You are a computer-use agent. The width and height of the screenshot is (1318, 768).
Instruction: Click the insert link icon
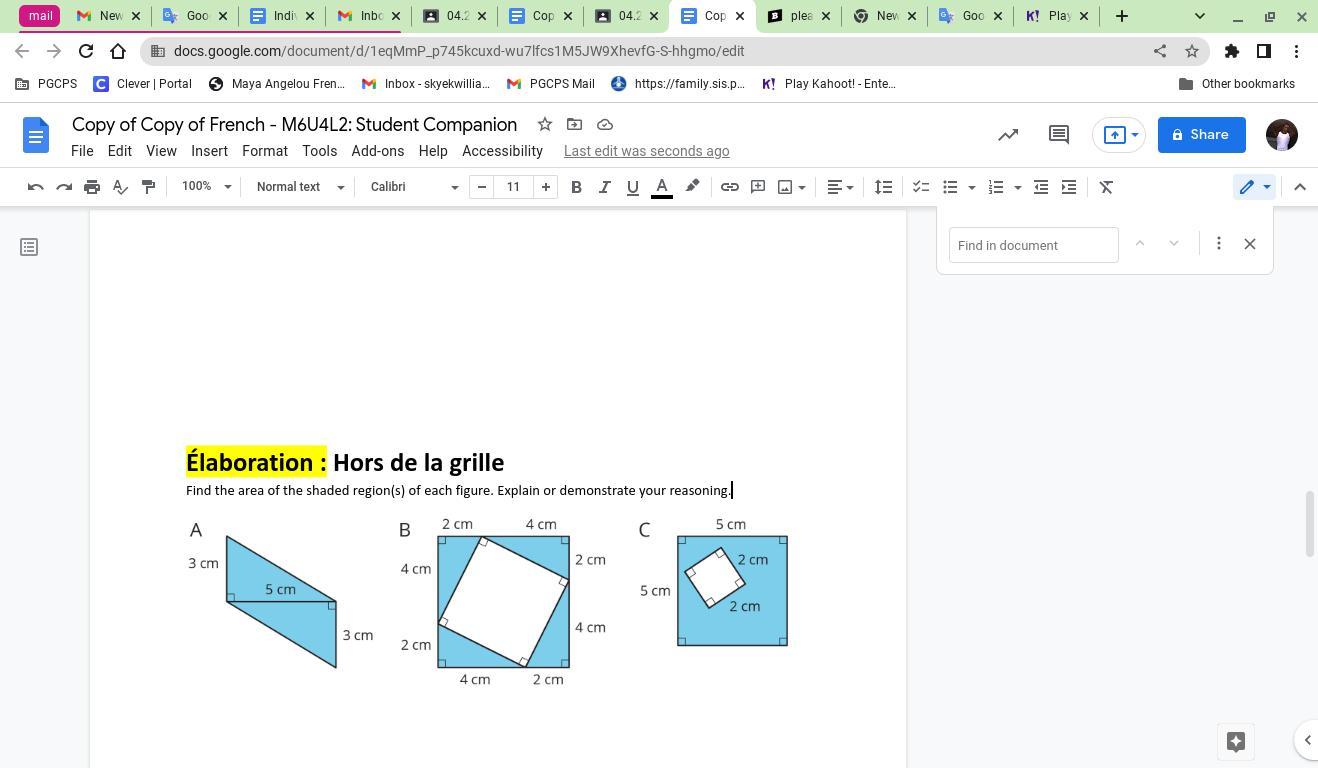point(730,187)
